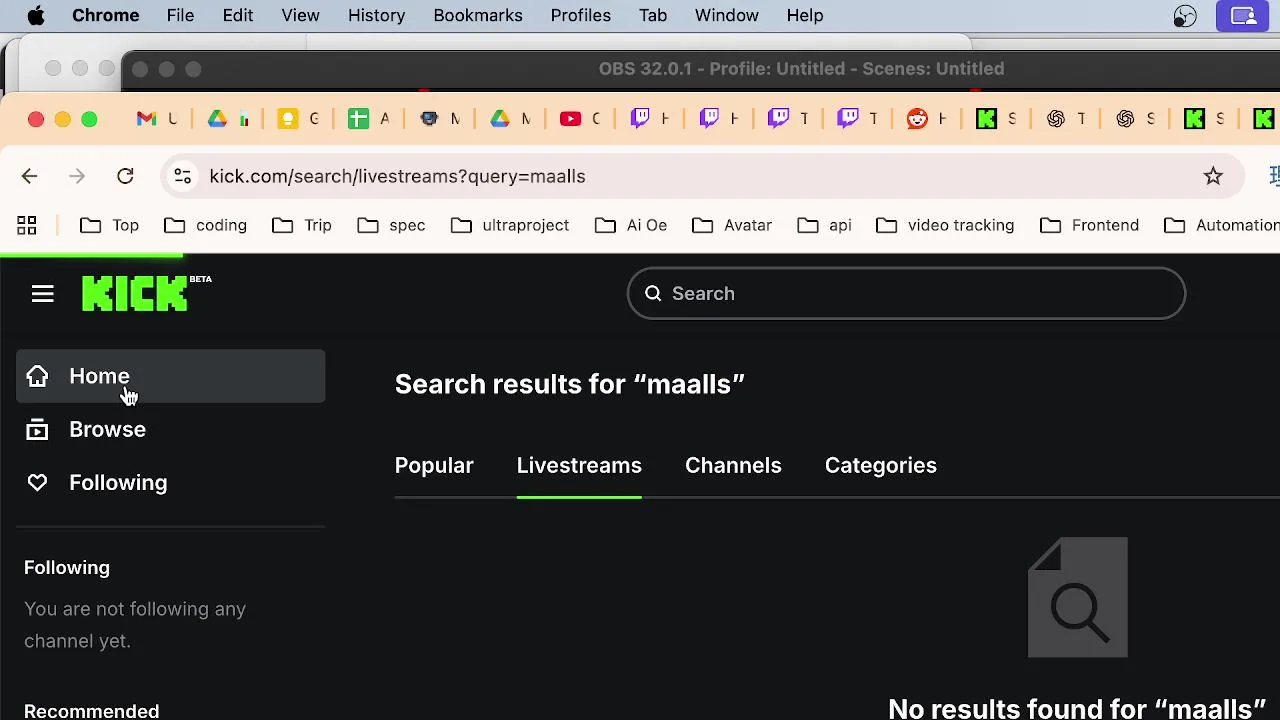The image size is (1280, 720).
Task: Click the magnifier icon in Kick search bar
Action: (653, 294)
